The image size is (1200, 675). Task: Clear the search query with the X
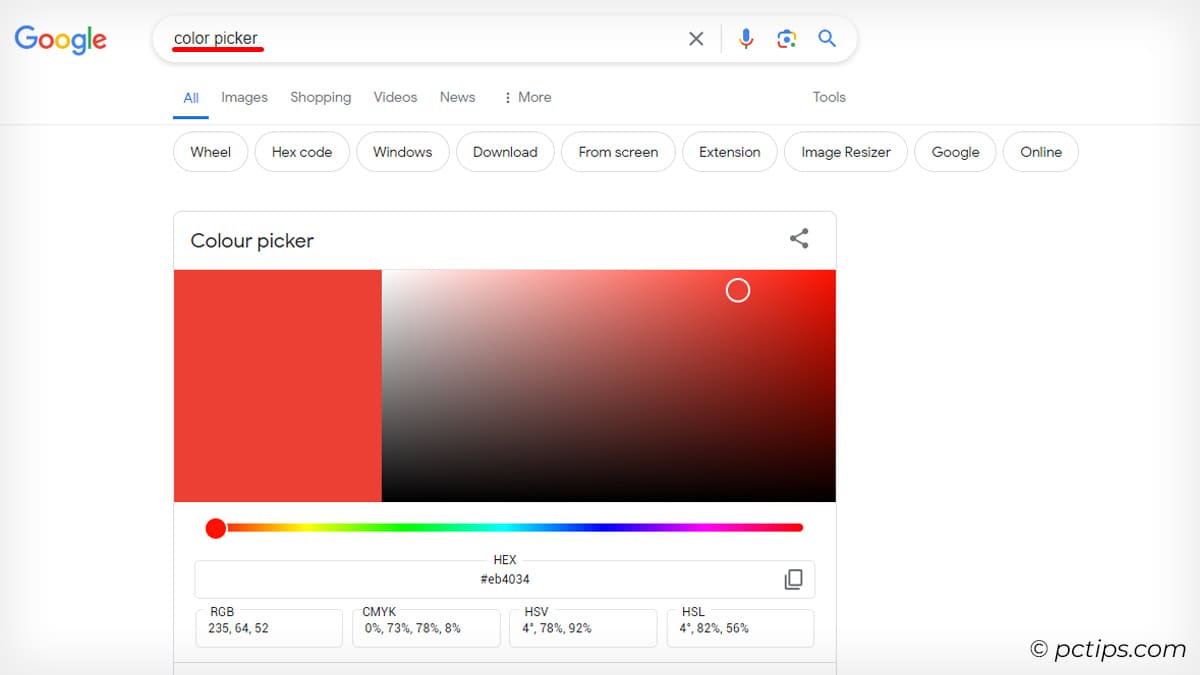(x=696, y=38)
